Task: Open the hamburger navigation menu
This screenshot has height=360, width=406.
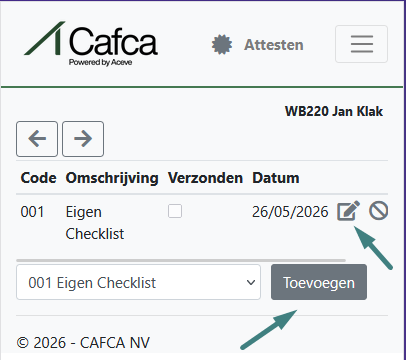Action: [x=361, y=44]
